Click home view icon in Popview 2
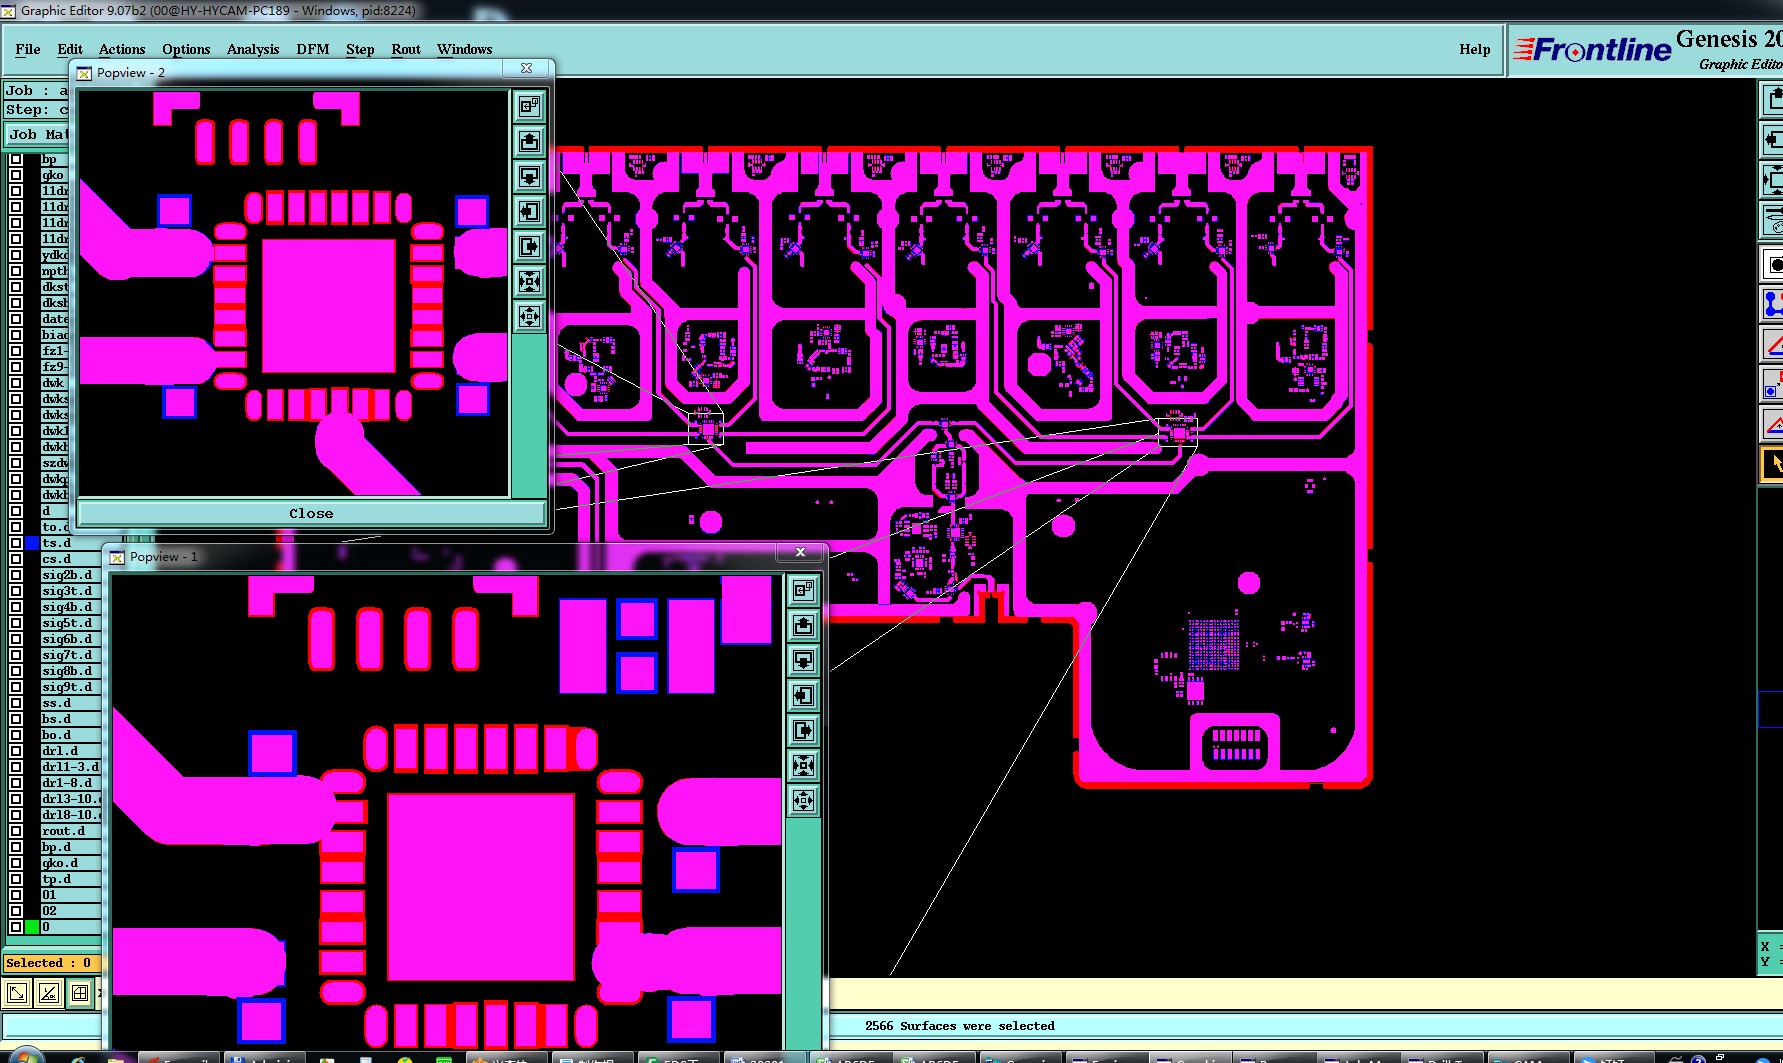The height and width of the screenshot is (1063, 1783). (529, 106)
